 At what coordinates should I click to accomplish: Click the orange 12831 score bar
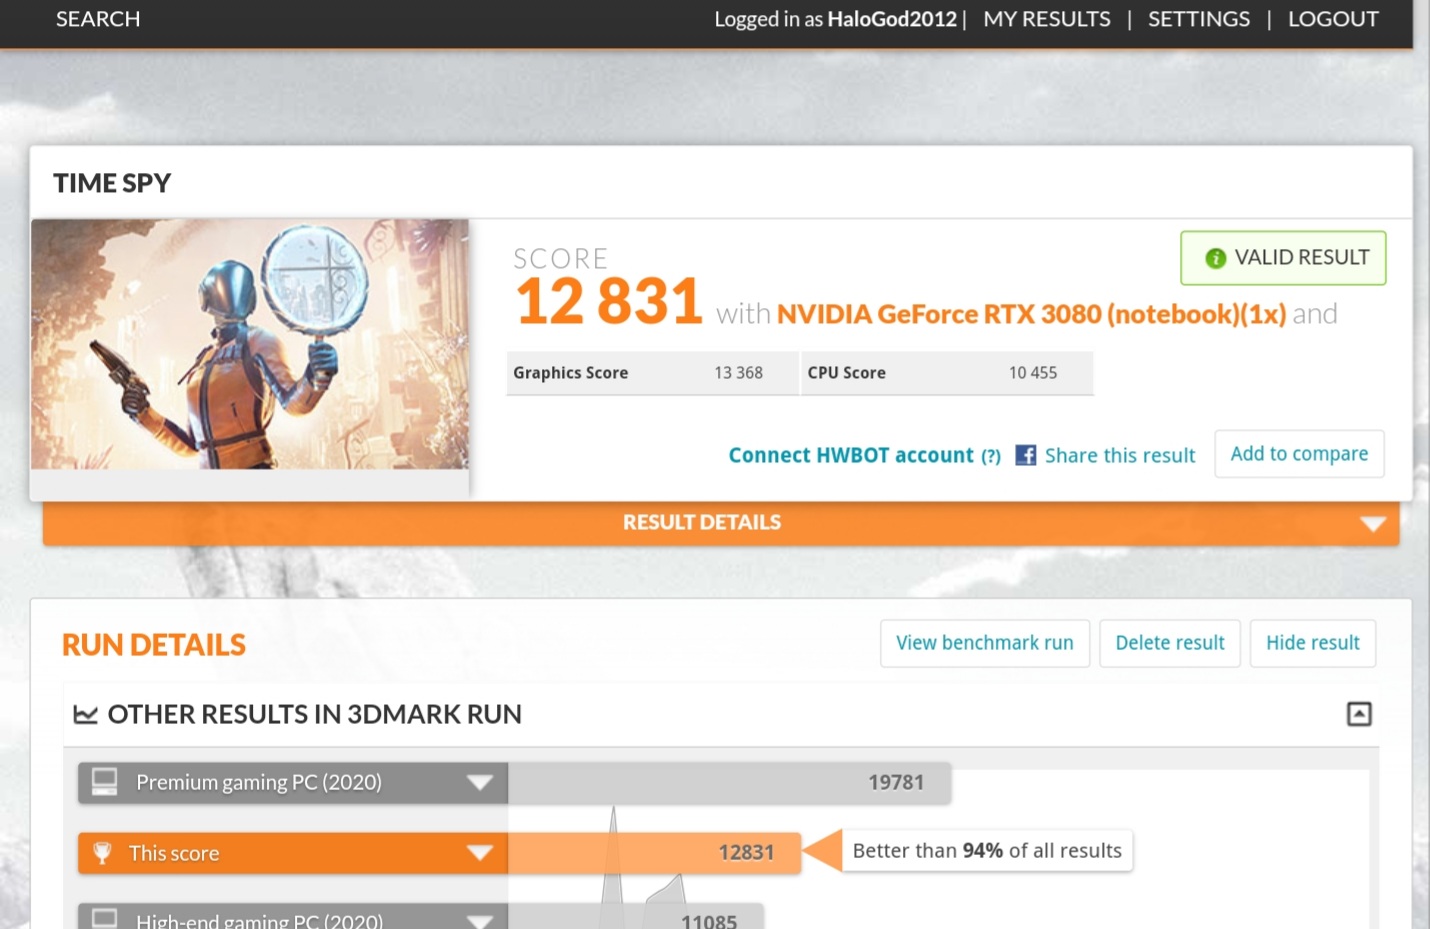click(x=654, y=853)
